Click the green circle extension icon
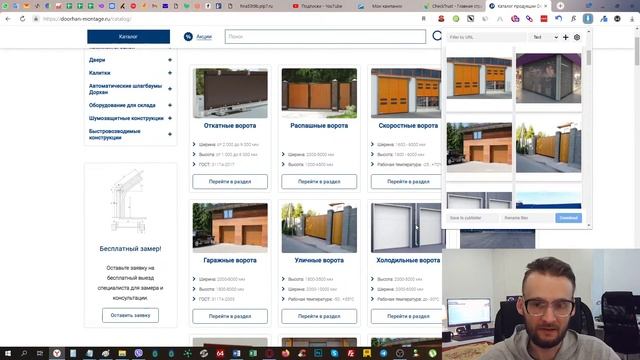This screenshot has width=640, height=360. [456, 19]
